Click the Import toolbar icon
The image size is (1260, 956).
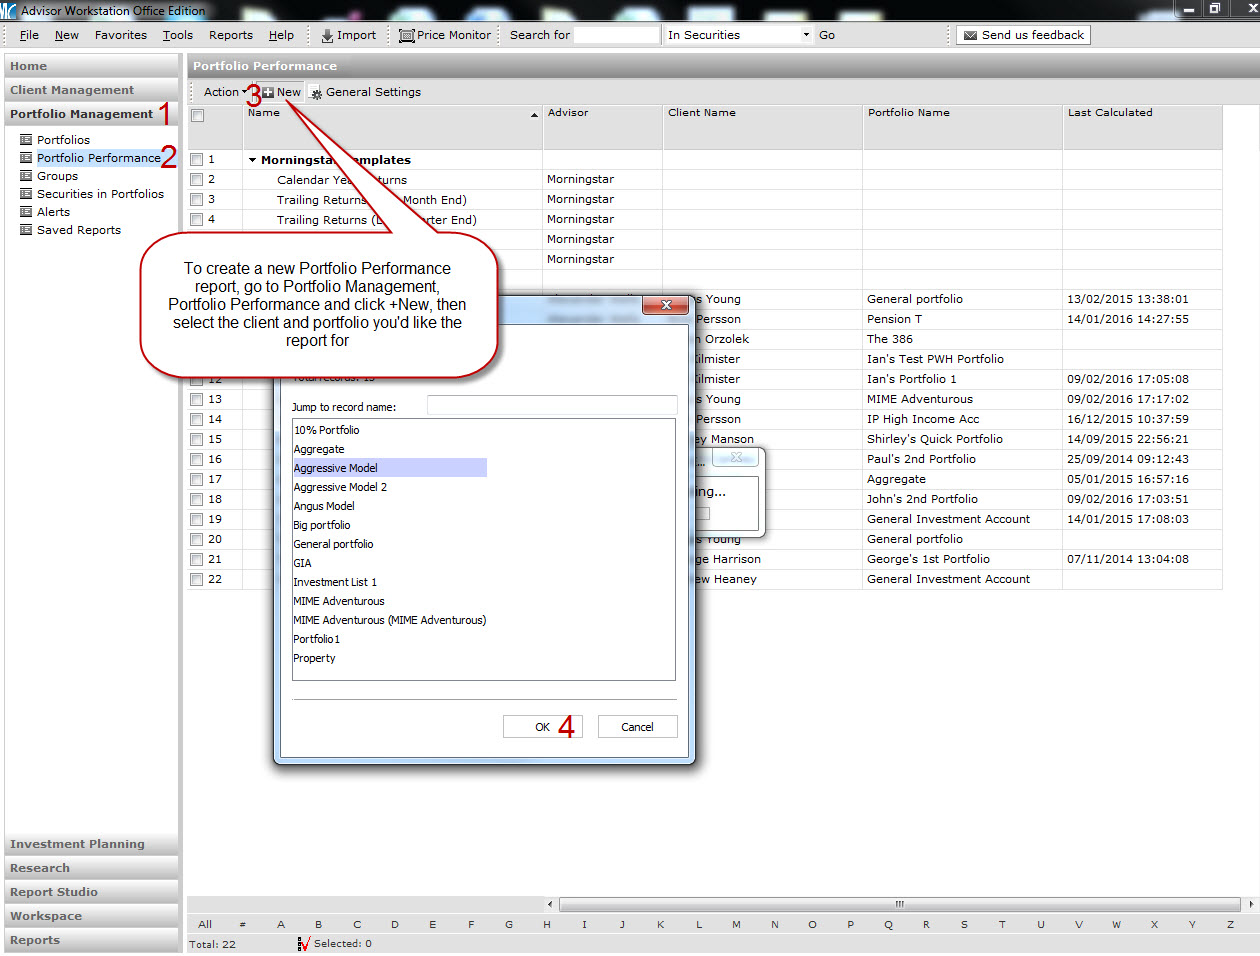[x=327, y=36]
